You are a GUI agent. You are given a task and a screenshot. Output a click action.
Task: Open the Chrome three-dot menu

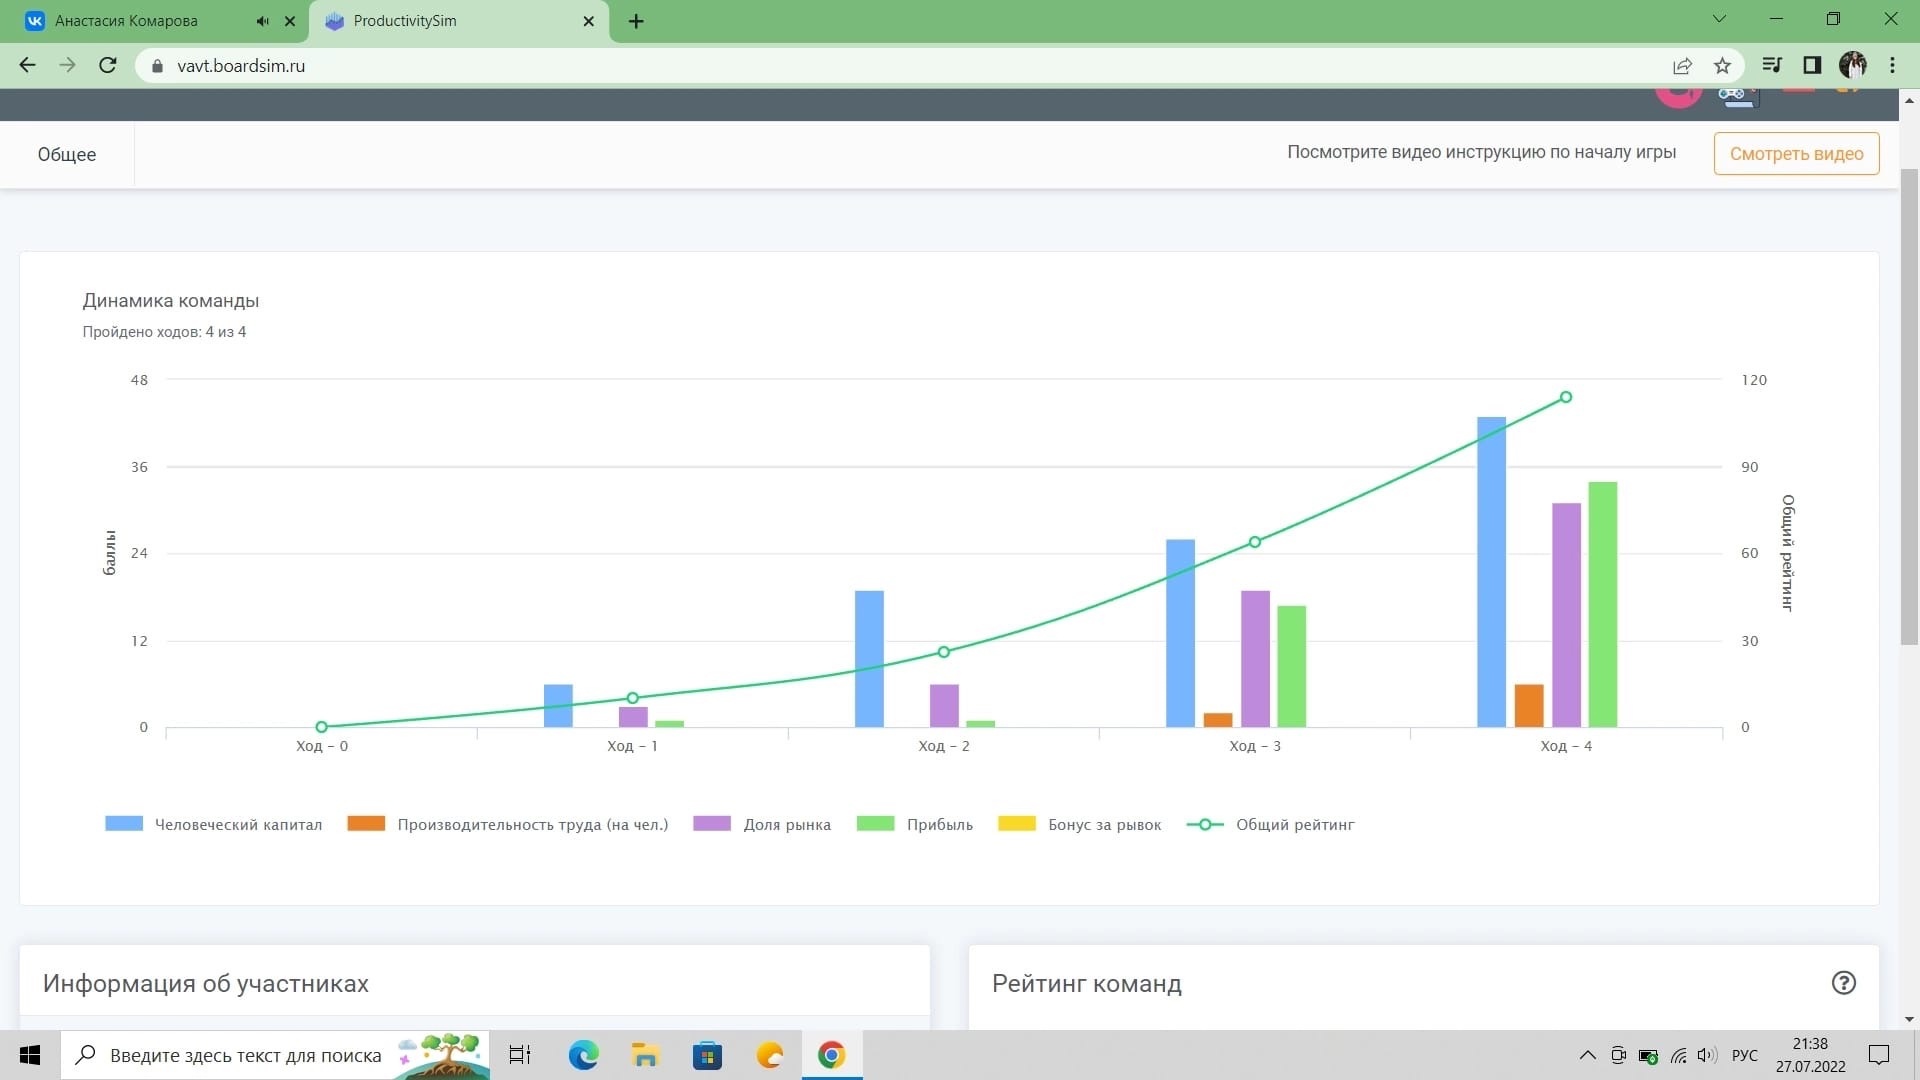point(1892,65)
